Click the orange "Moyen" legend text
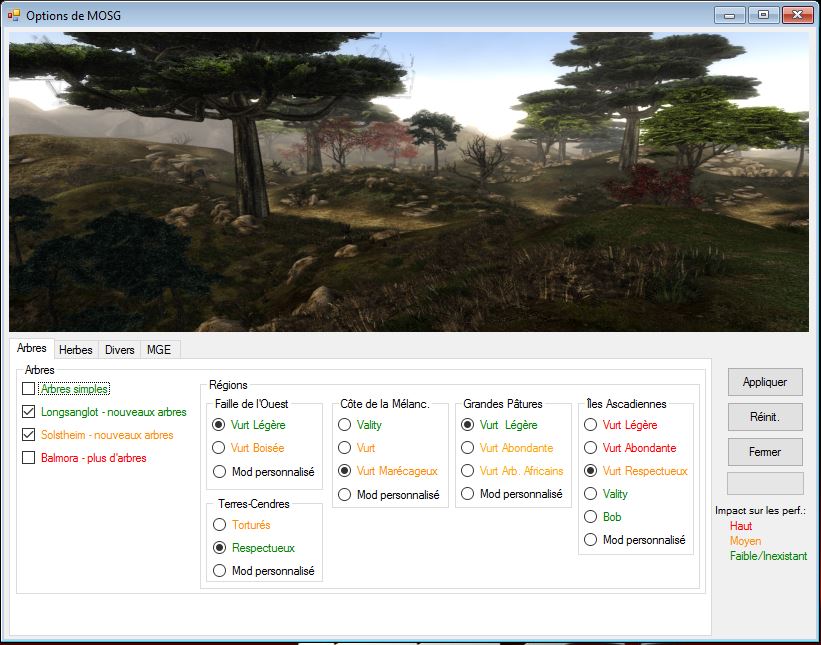821x645 pixels. [x=746, y=541]
